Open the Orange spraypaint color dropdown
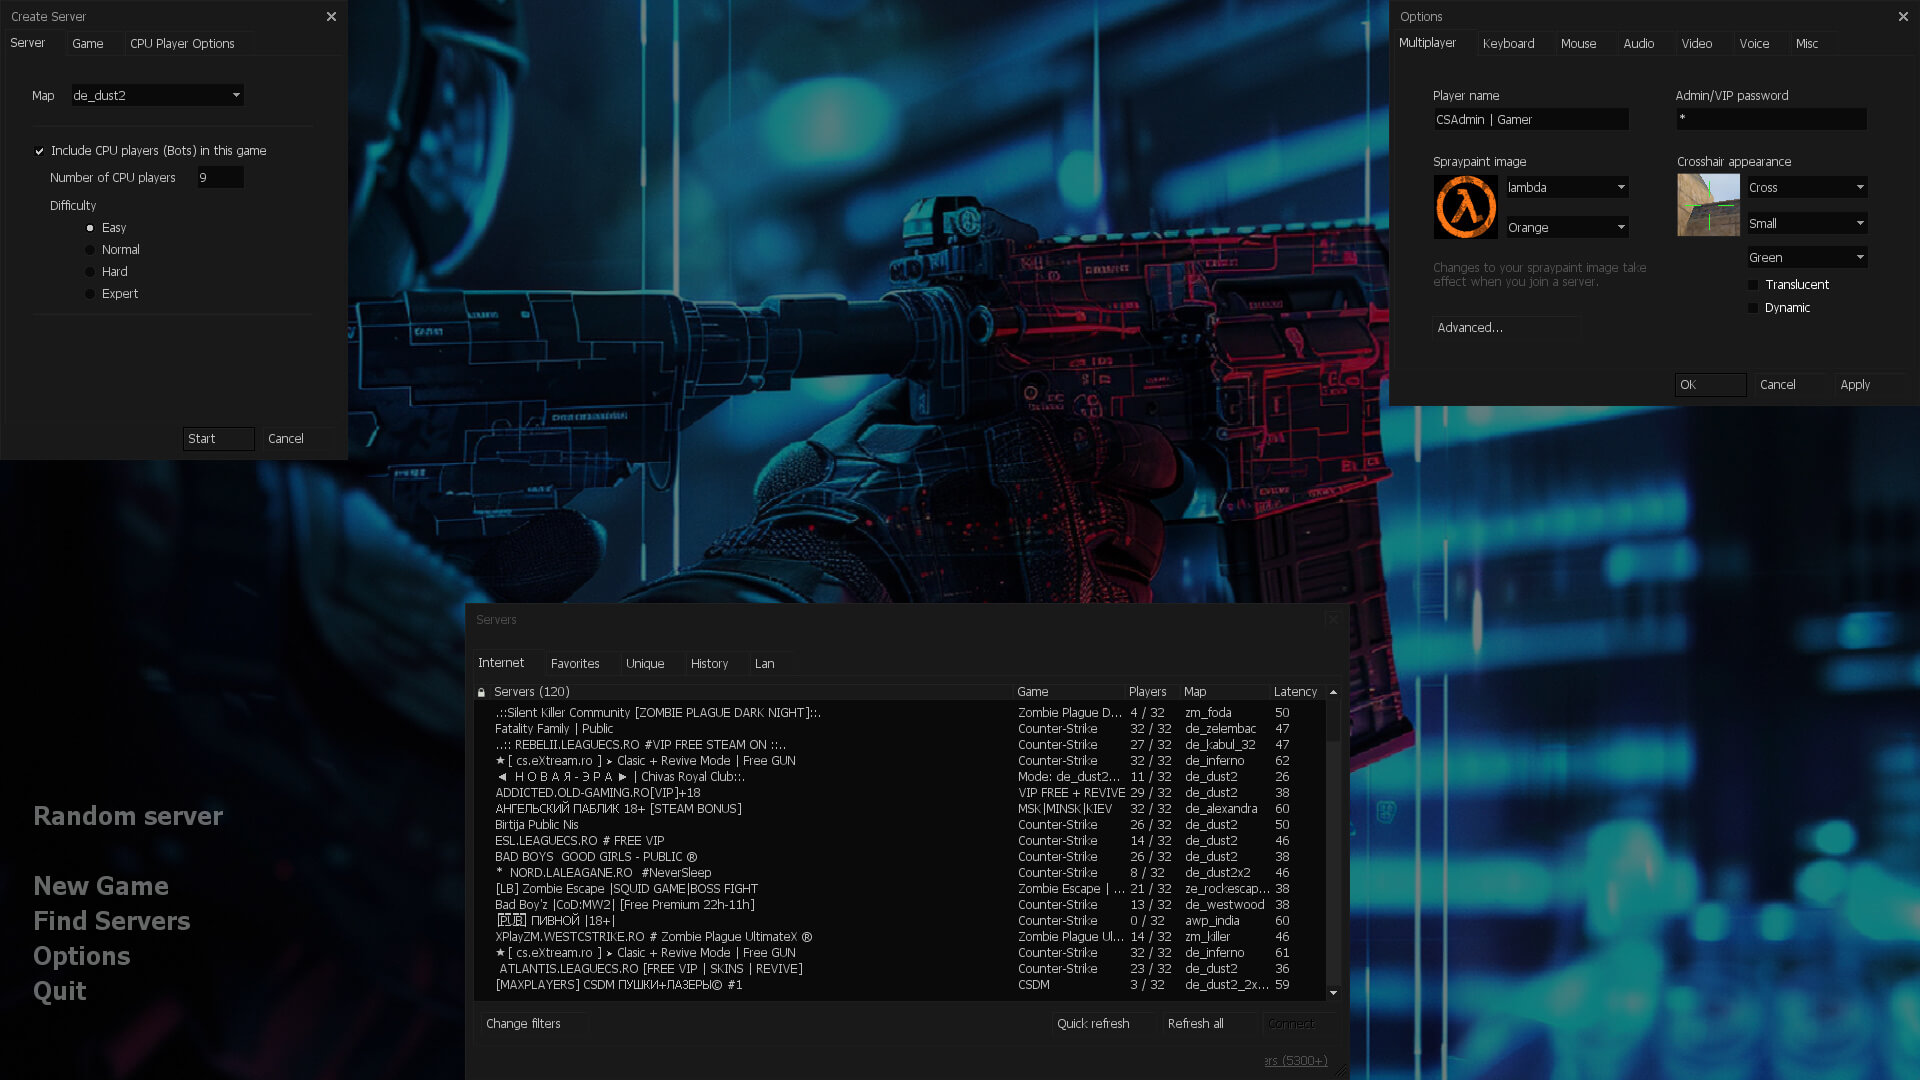Viewport: 1920px width, 1080px height. tap(1567, 228)
